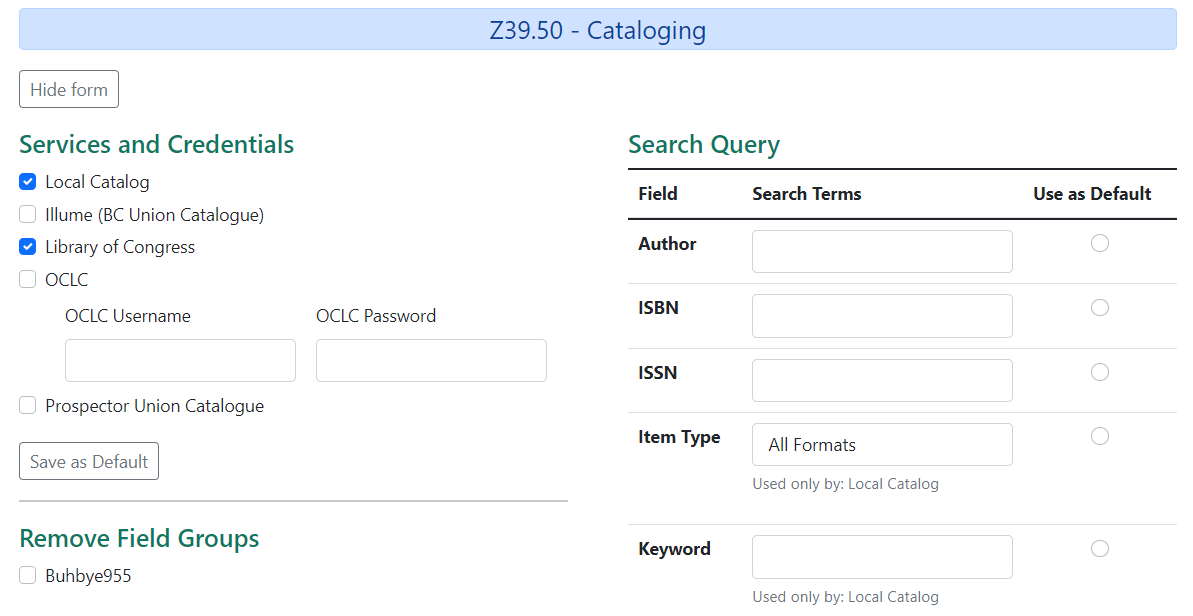Disable the Library of Congress service
This screenshot has height=616, width=1193.
pyautogui.click(x=27, y=246)
